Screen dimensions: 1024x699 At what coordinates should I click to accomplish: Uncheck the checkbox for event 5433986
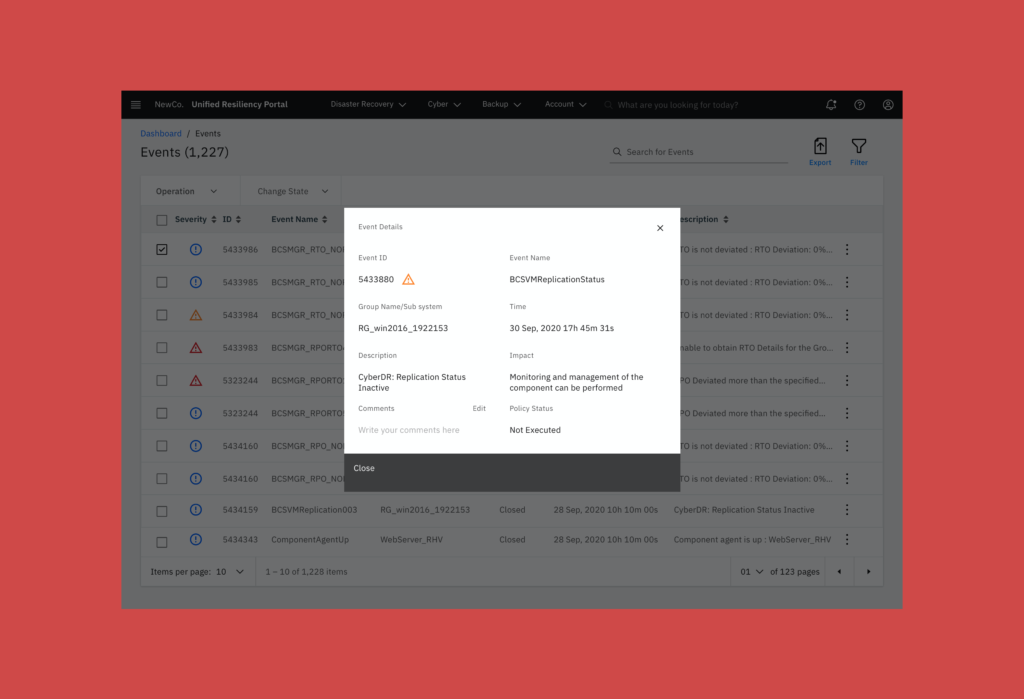(x=162, y=250)
